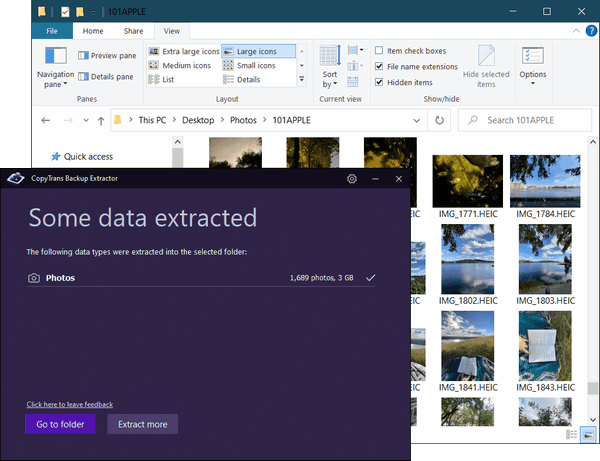The height and width of the screenshot is (461, 600).
Task: Toggle Details pane in Explorer ribbon
Action: [x=106, y=77]
